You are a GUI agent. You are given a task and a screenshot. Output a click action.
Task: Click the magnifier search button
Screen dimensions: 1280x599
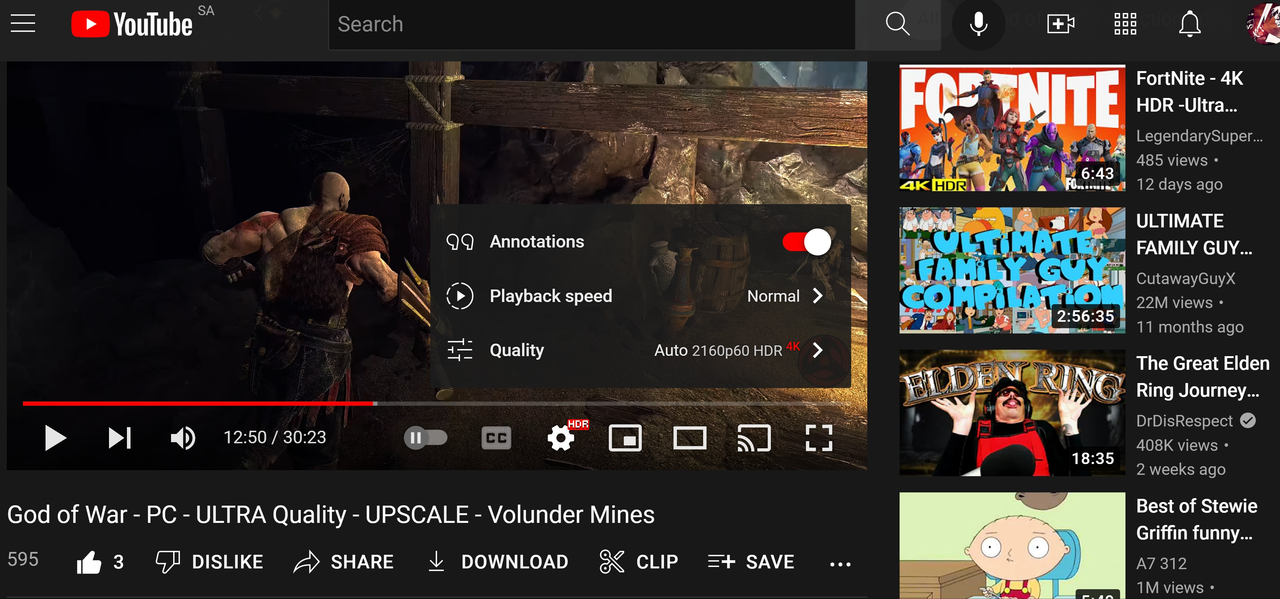898,24
